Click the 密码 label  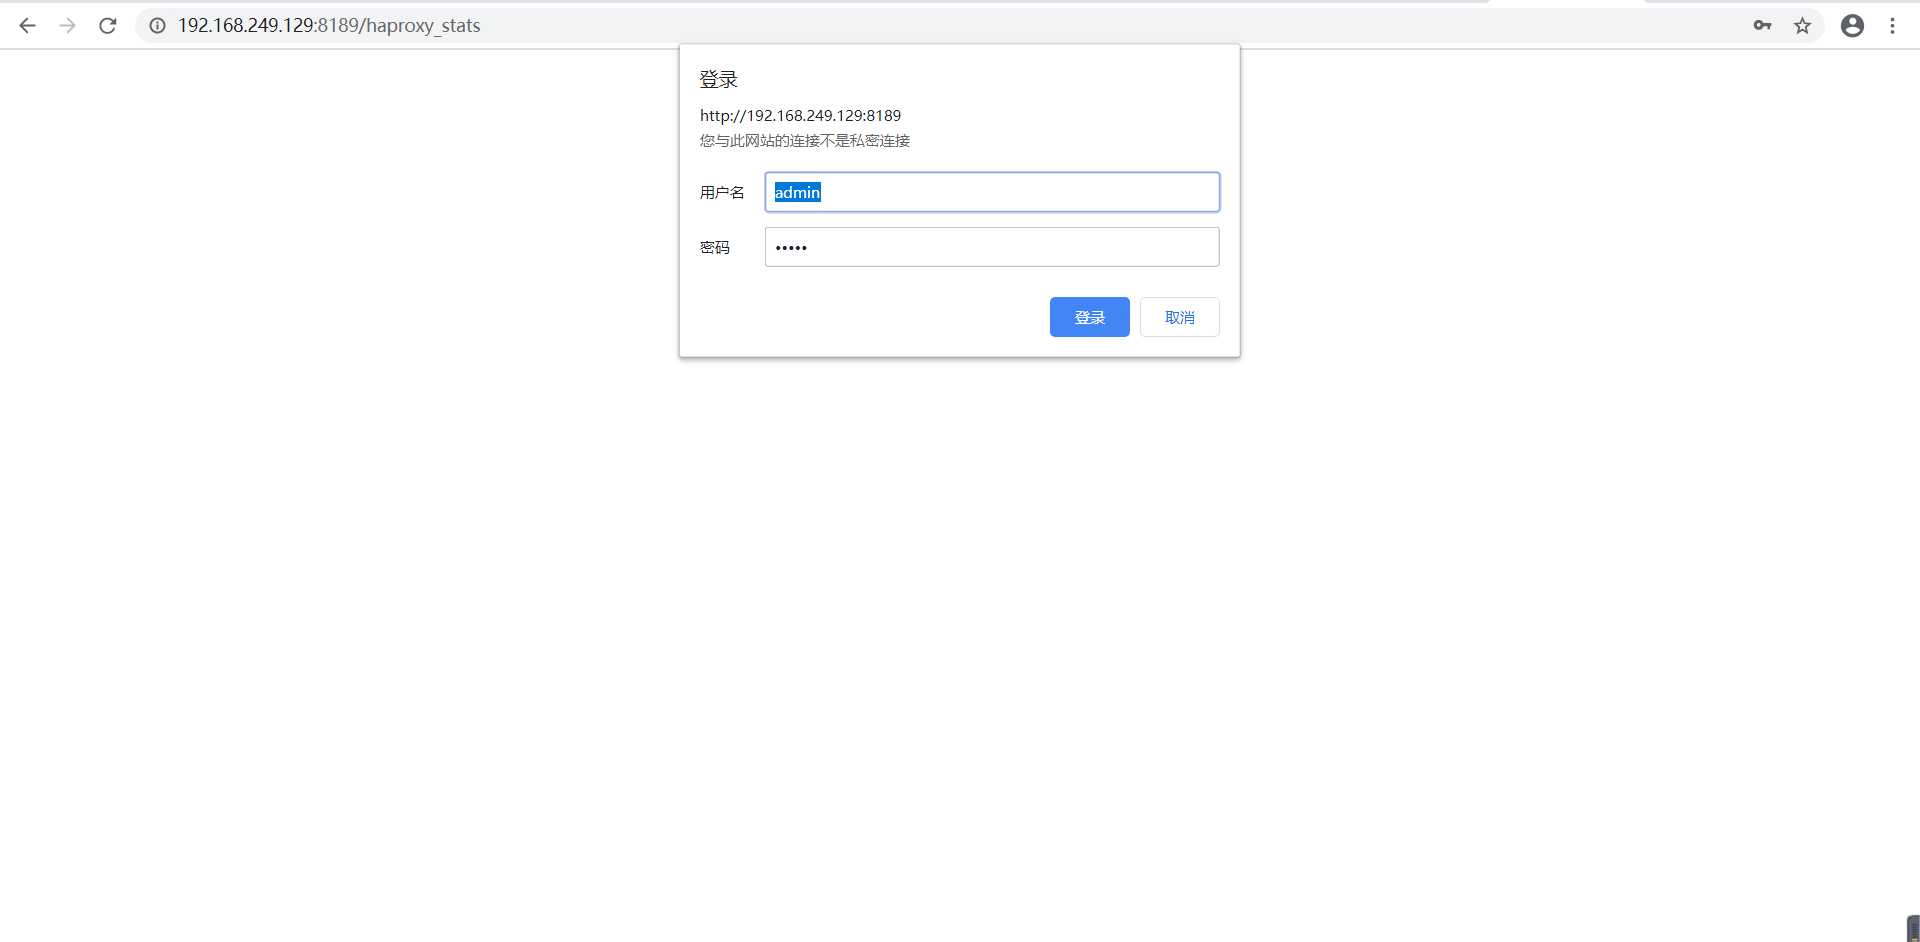[715, 248]
